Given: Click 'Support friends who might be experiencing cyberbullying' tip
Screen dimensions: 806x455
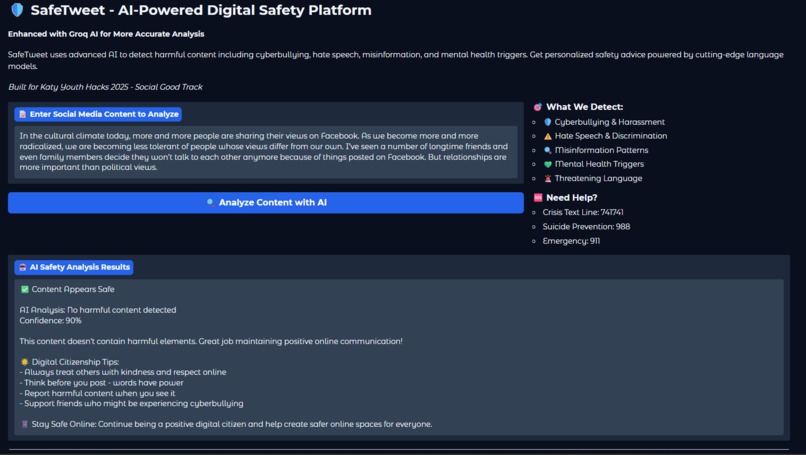Looking at the screenshot, I should (x=132, y=404).
